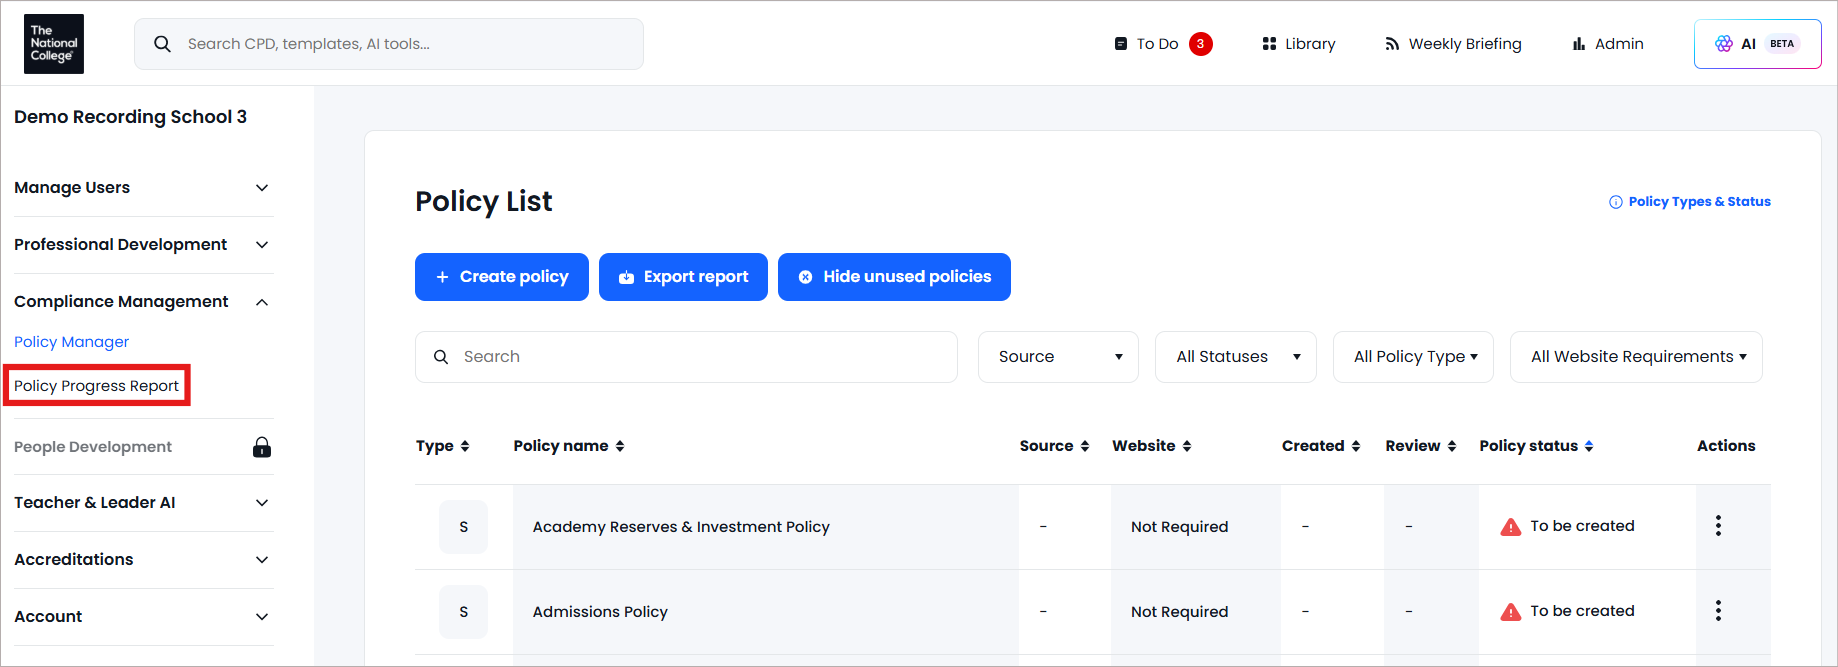
Task: Click the S type badge for Admissions Policy
Action: pyautogui.click(x=463, y=612)
